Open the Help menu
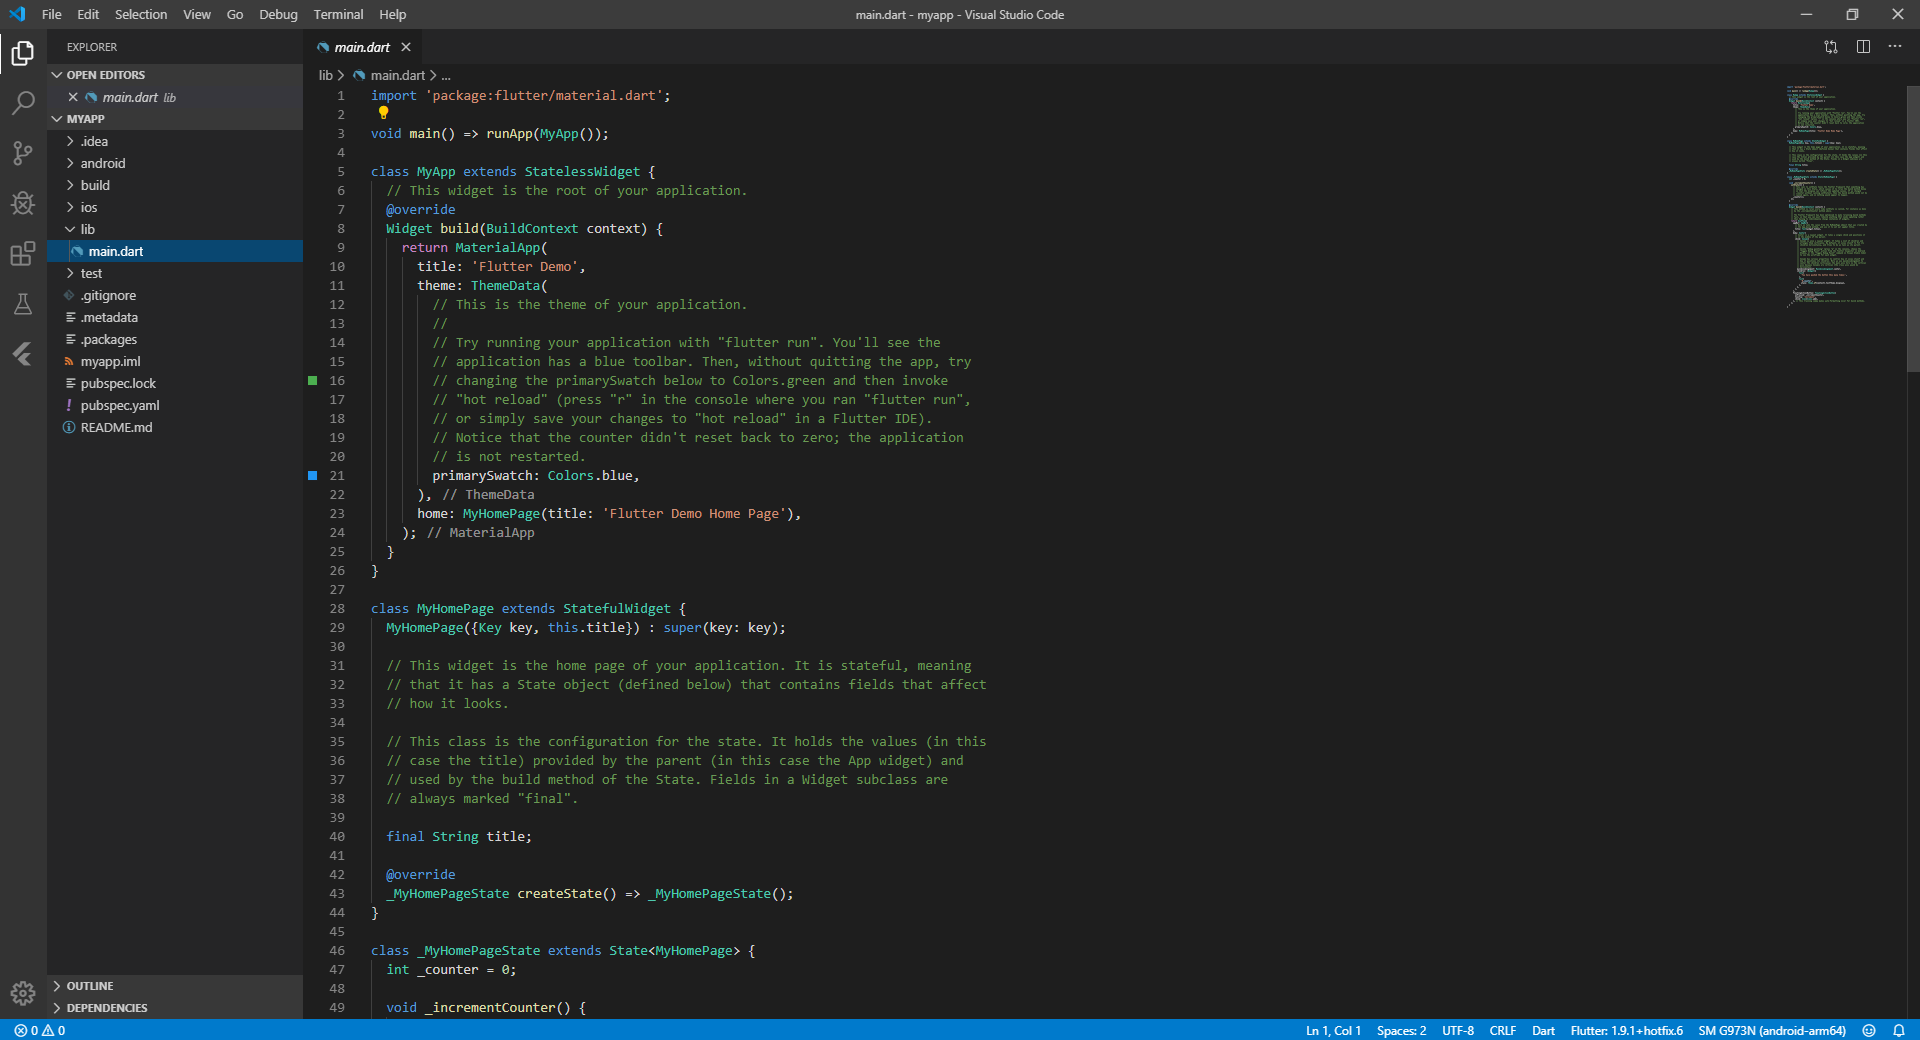 coord(393,14)
